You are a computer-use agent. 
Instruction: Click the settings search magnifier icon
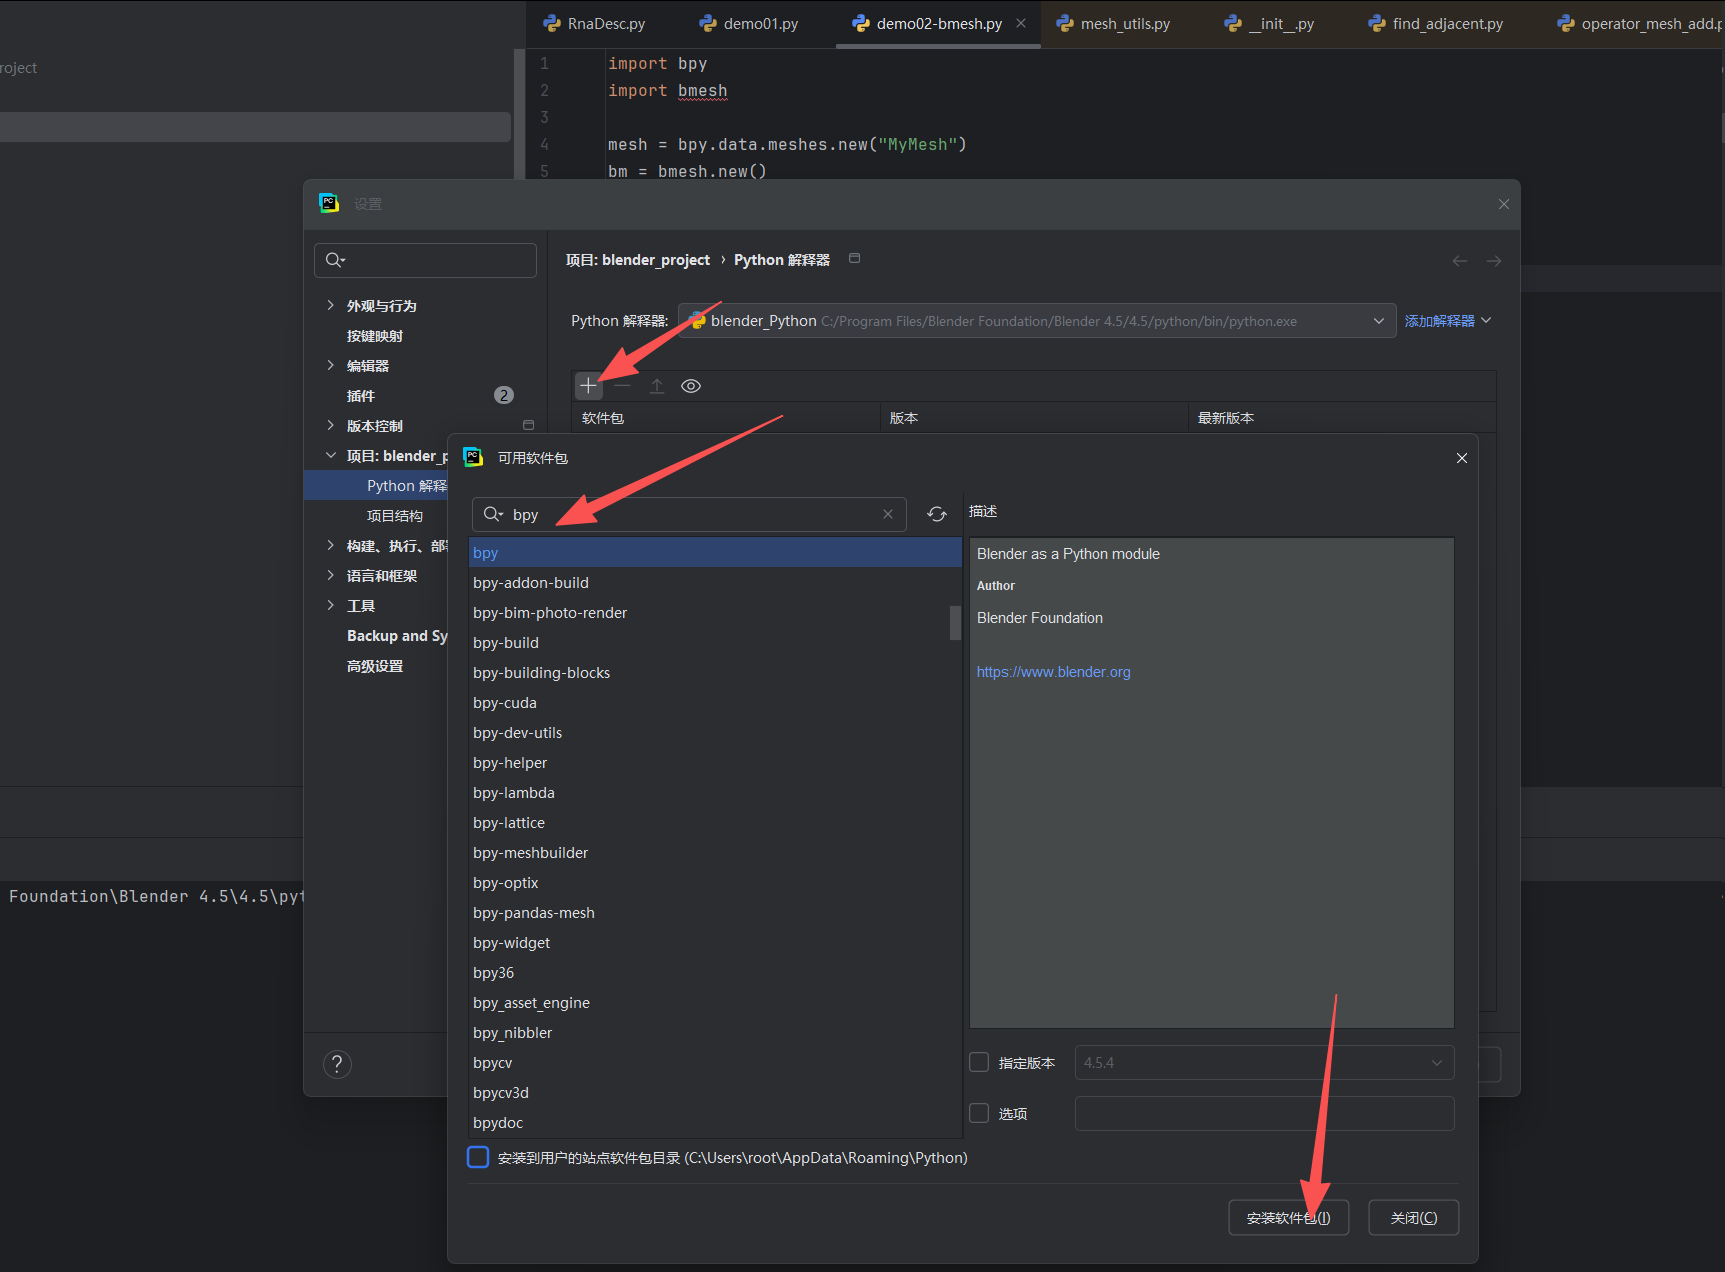click(335, 260)
